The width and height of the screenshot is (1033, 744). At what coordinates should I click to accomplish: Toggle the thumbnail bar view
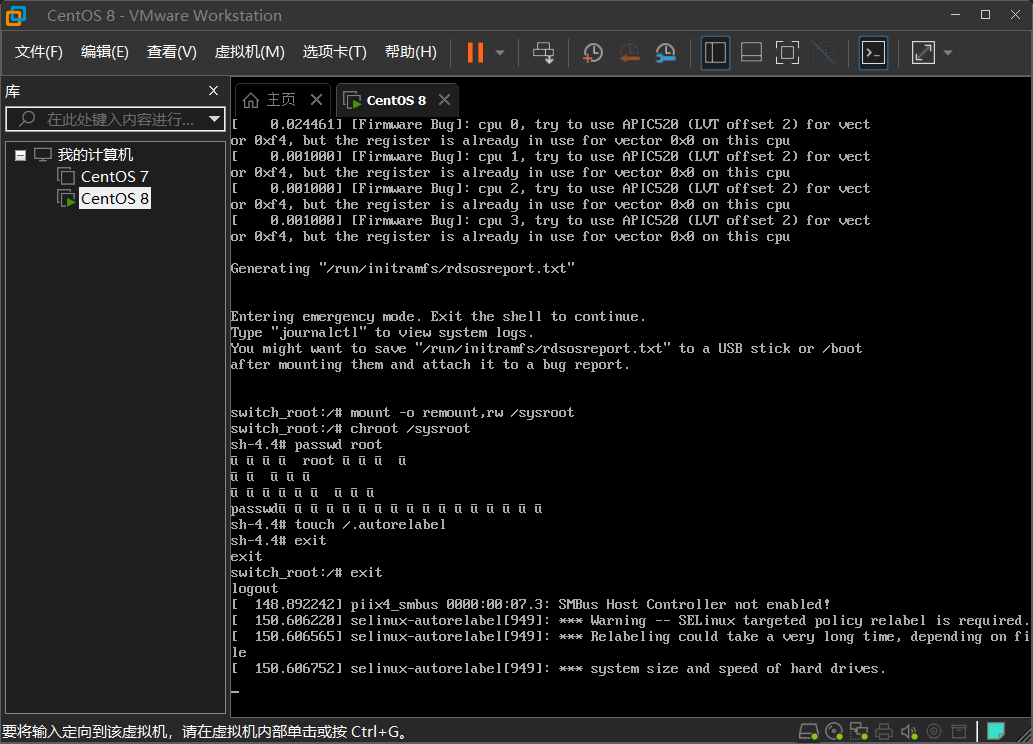point(751,53)
